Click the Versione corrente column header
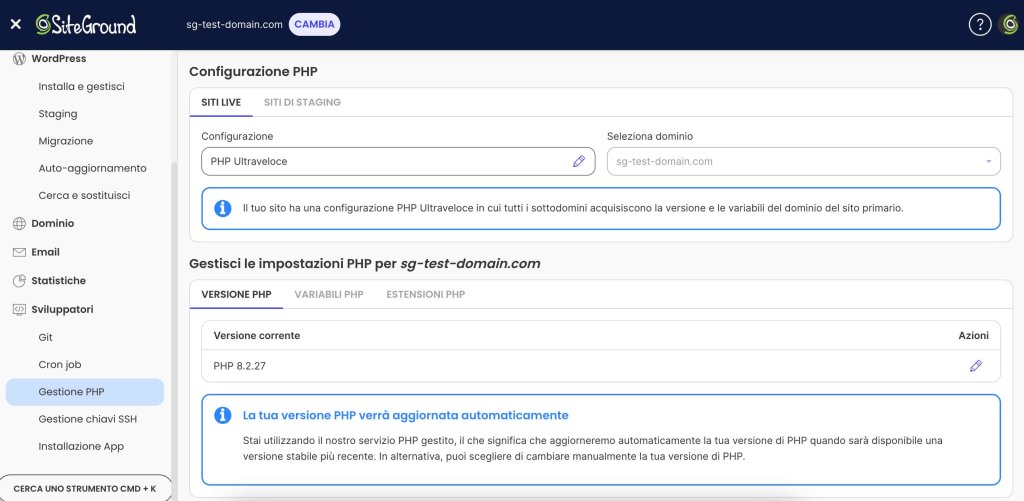 257,336
